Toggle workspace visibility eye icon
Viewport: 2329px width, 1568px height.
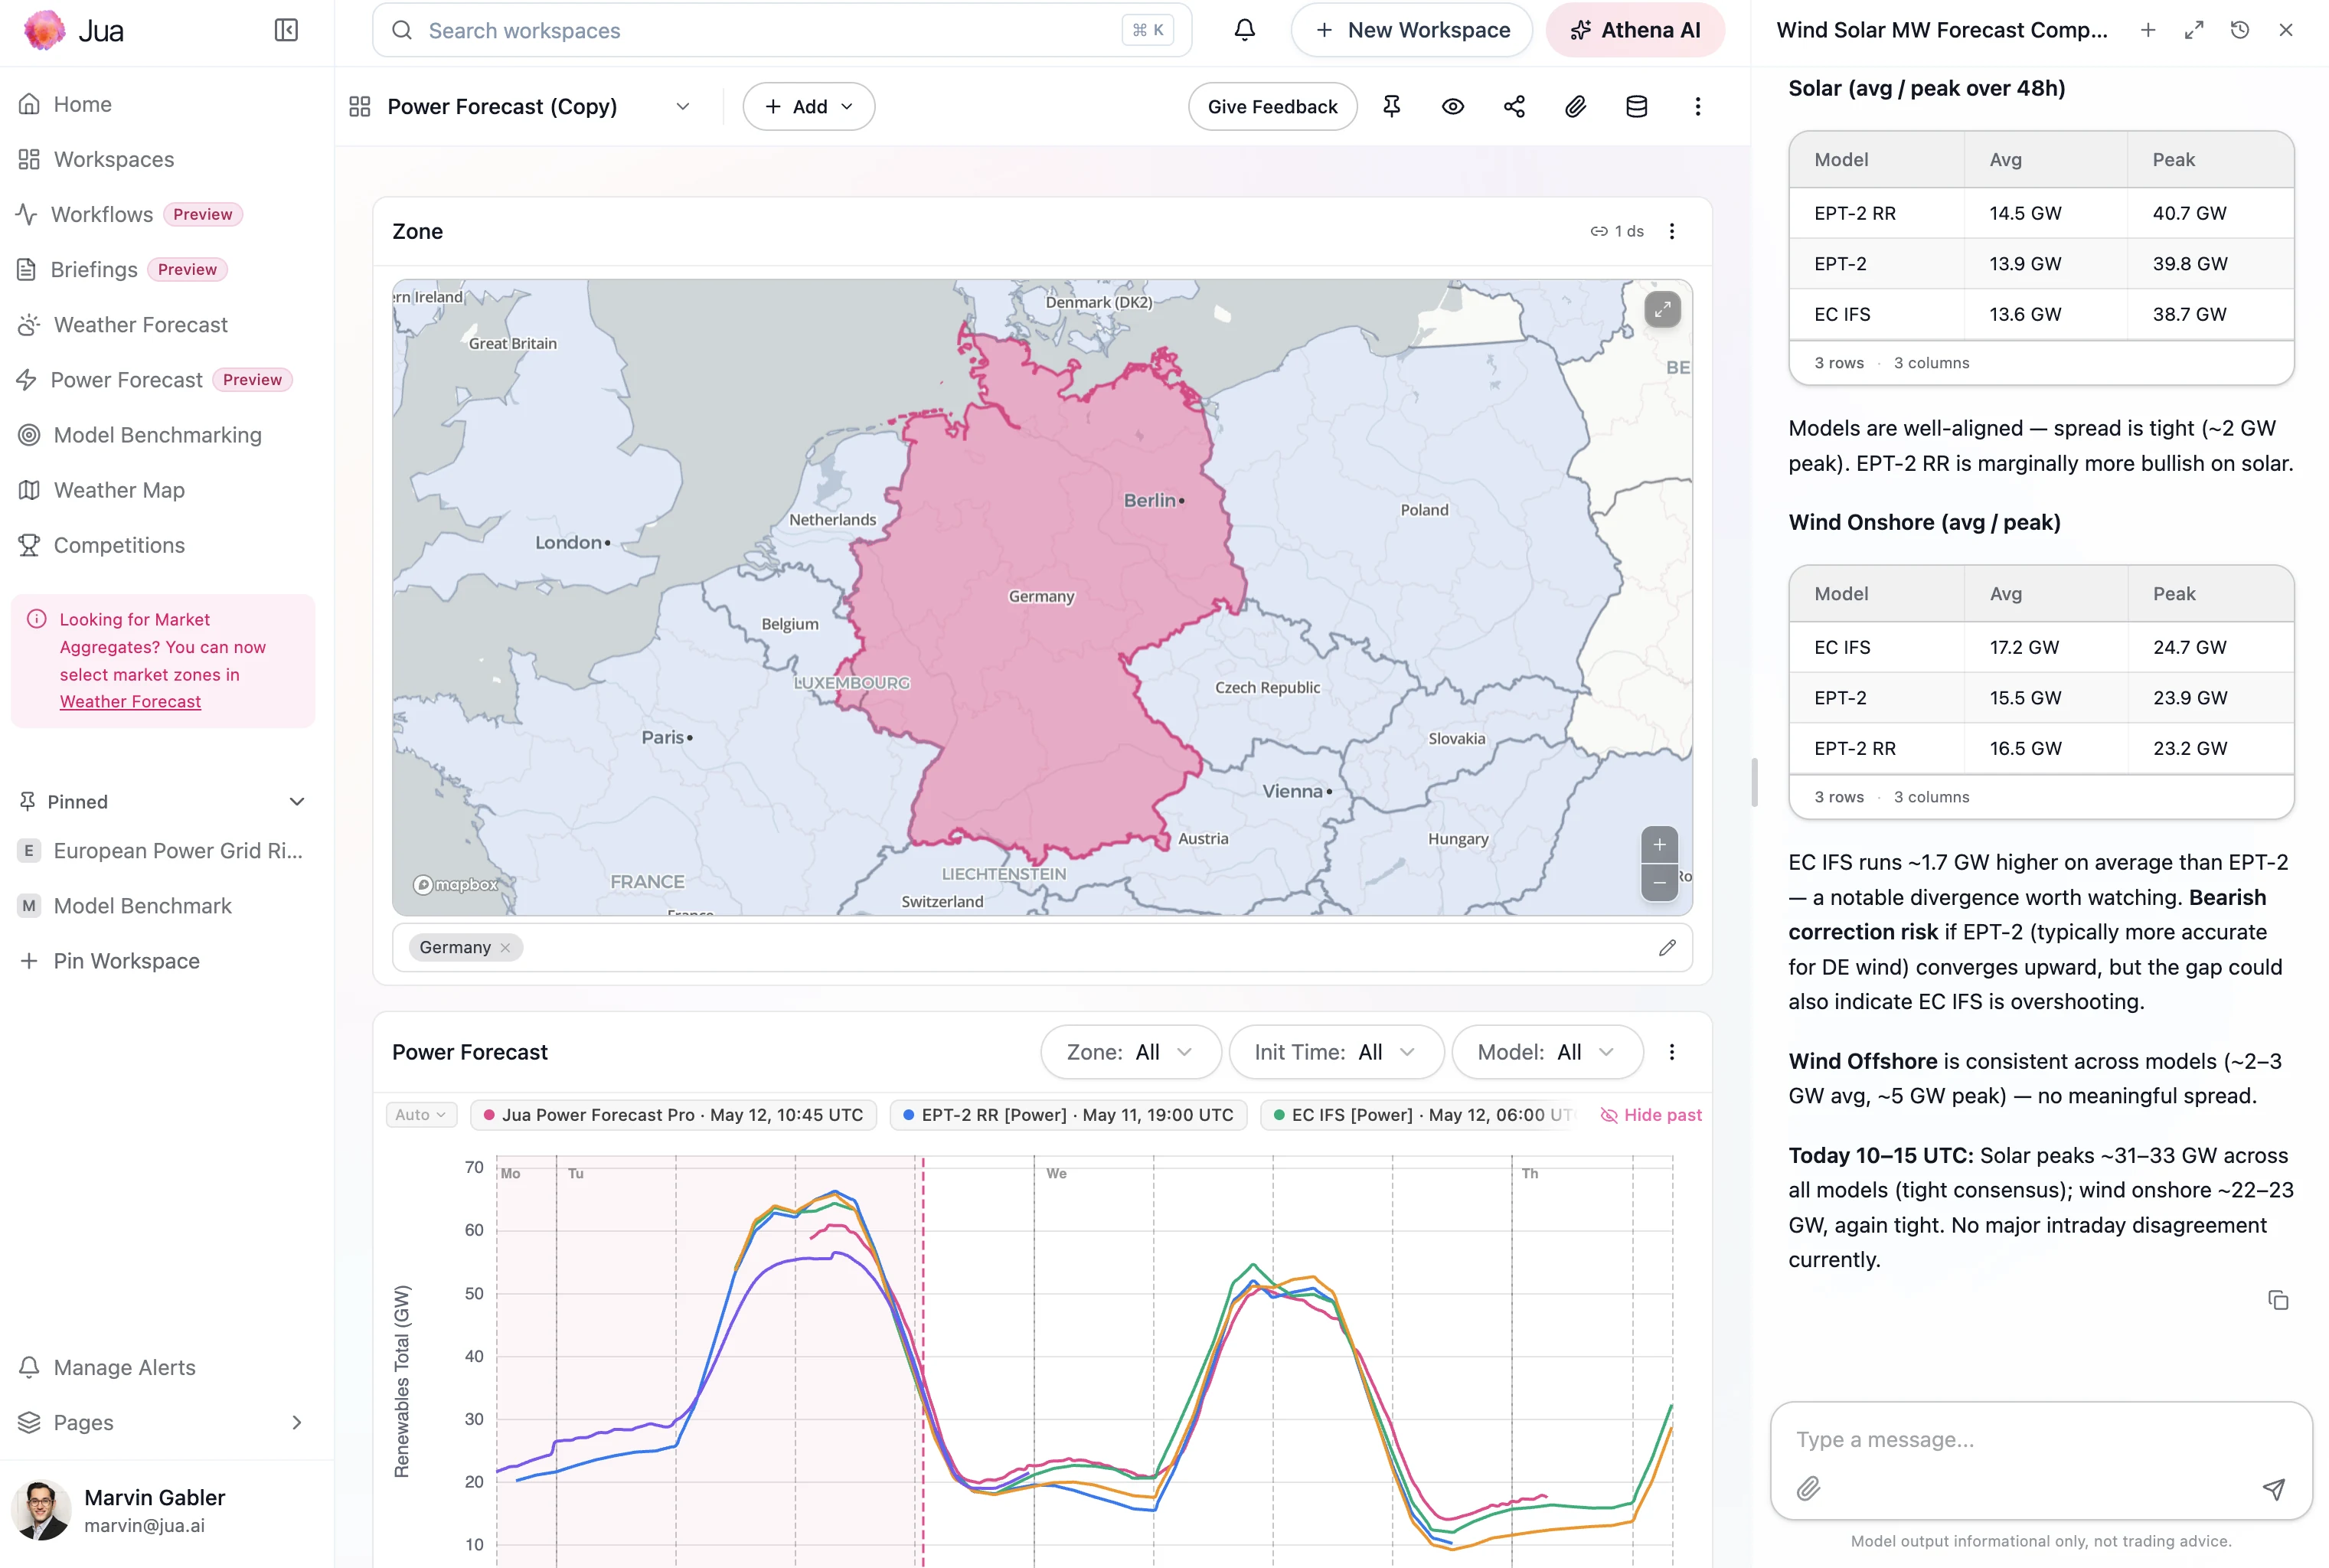[1452, 106]
